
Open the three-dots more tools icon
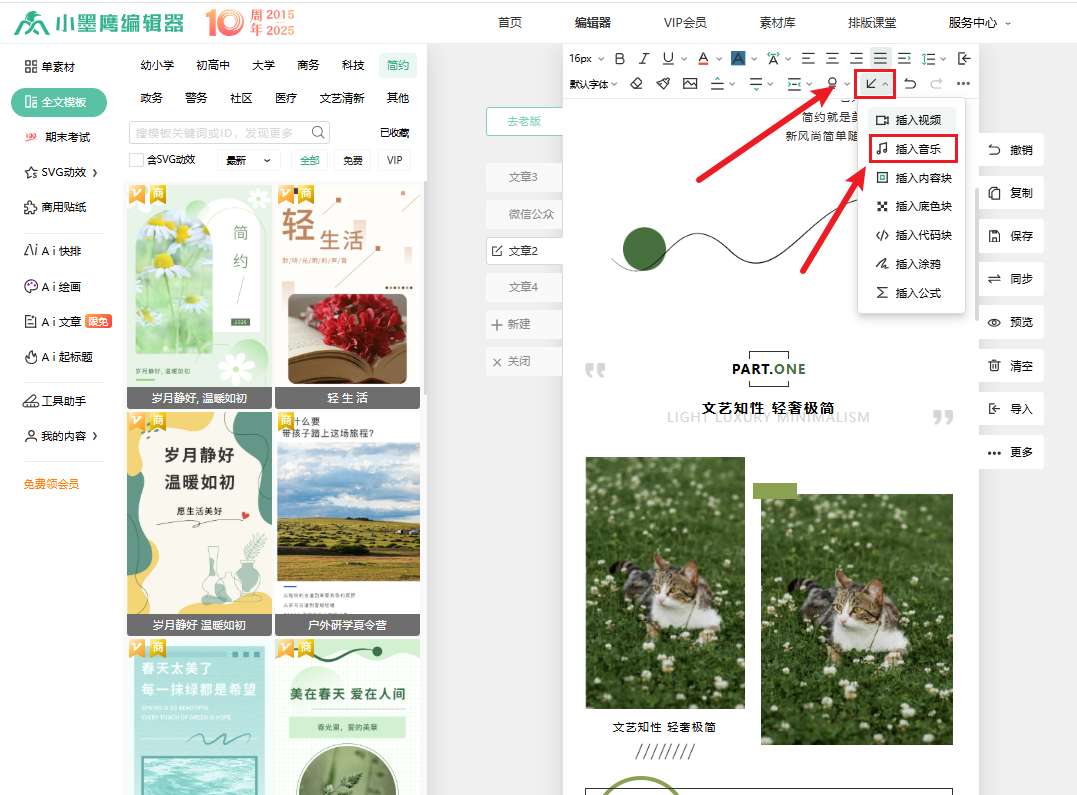click(963, 84)
